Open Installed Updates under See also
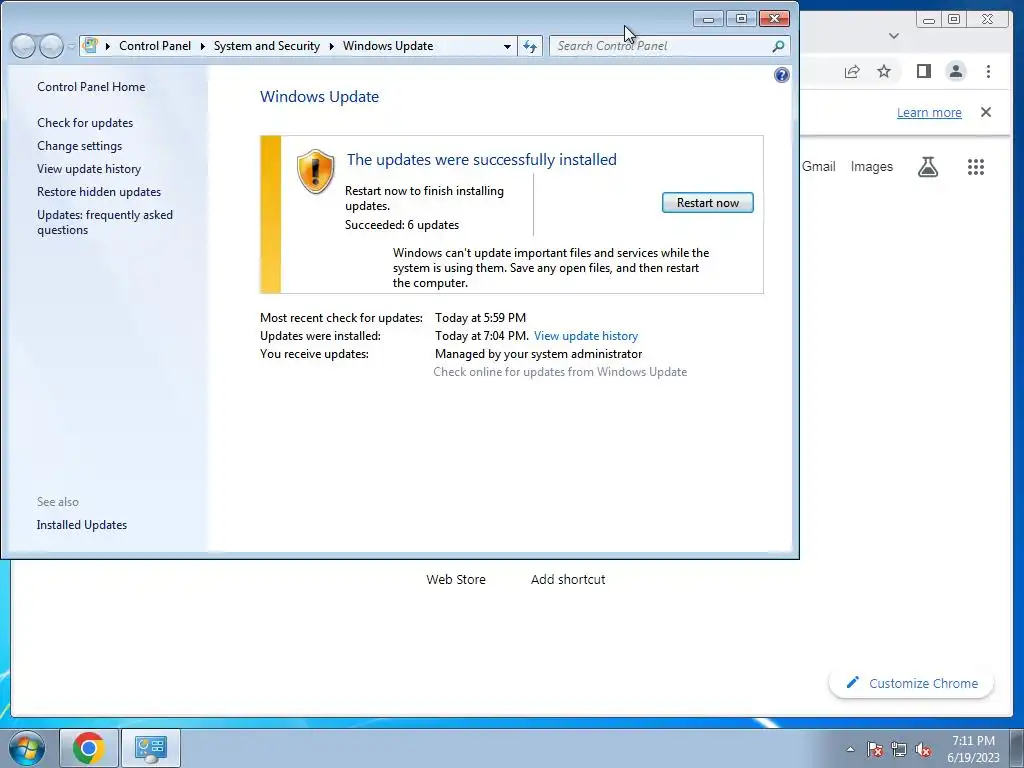Image resolution: width=1024 pixels, height=768 pixels. [x=82, y=525]
